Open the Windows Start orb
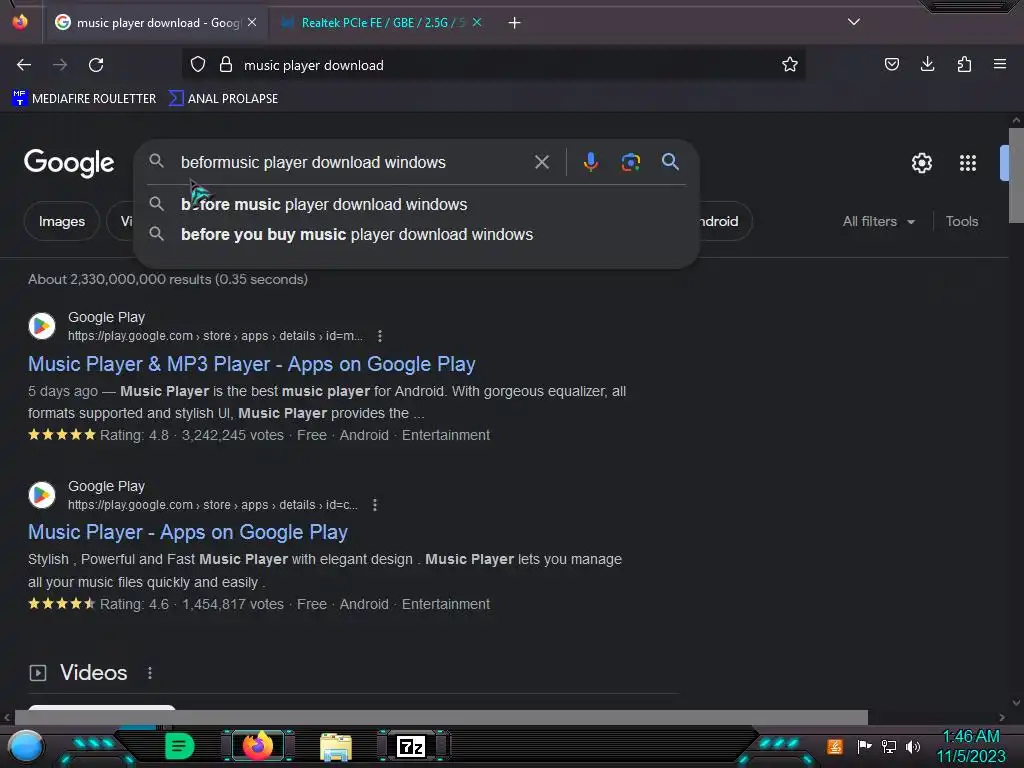 (26, 746)
